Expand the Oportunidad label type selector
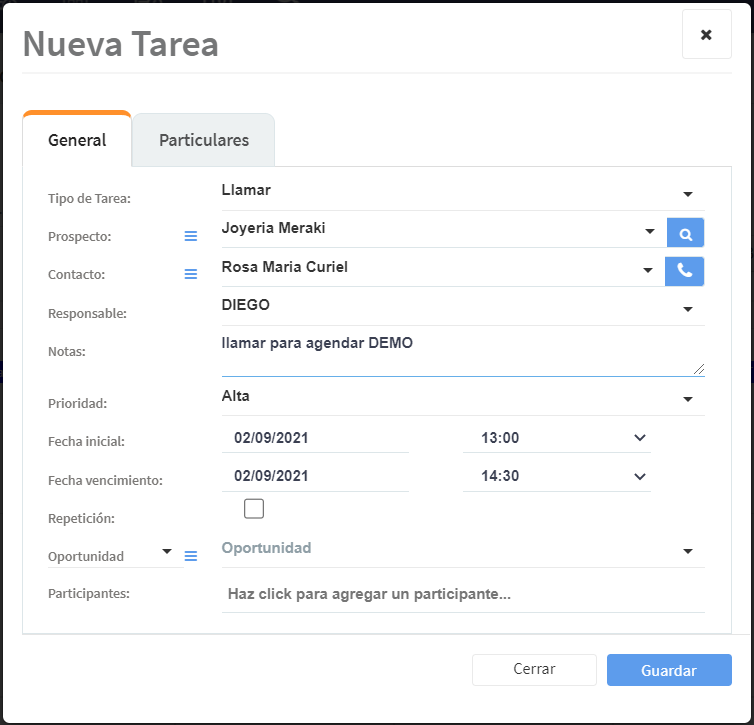This screenshot has height=725, width=754. (165, 552)
